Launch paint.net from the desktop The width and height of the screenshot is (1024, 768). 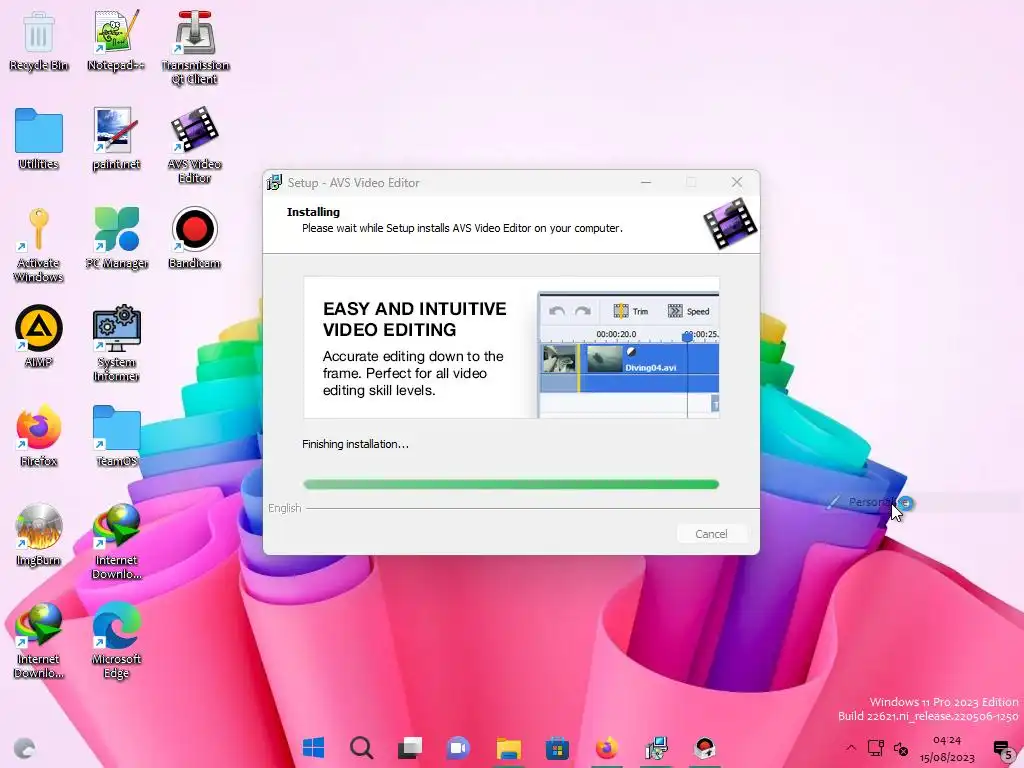[x=116, y=139]
